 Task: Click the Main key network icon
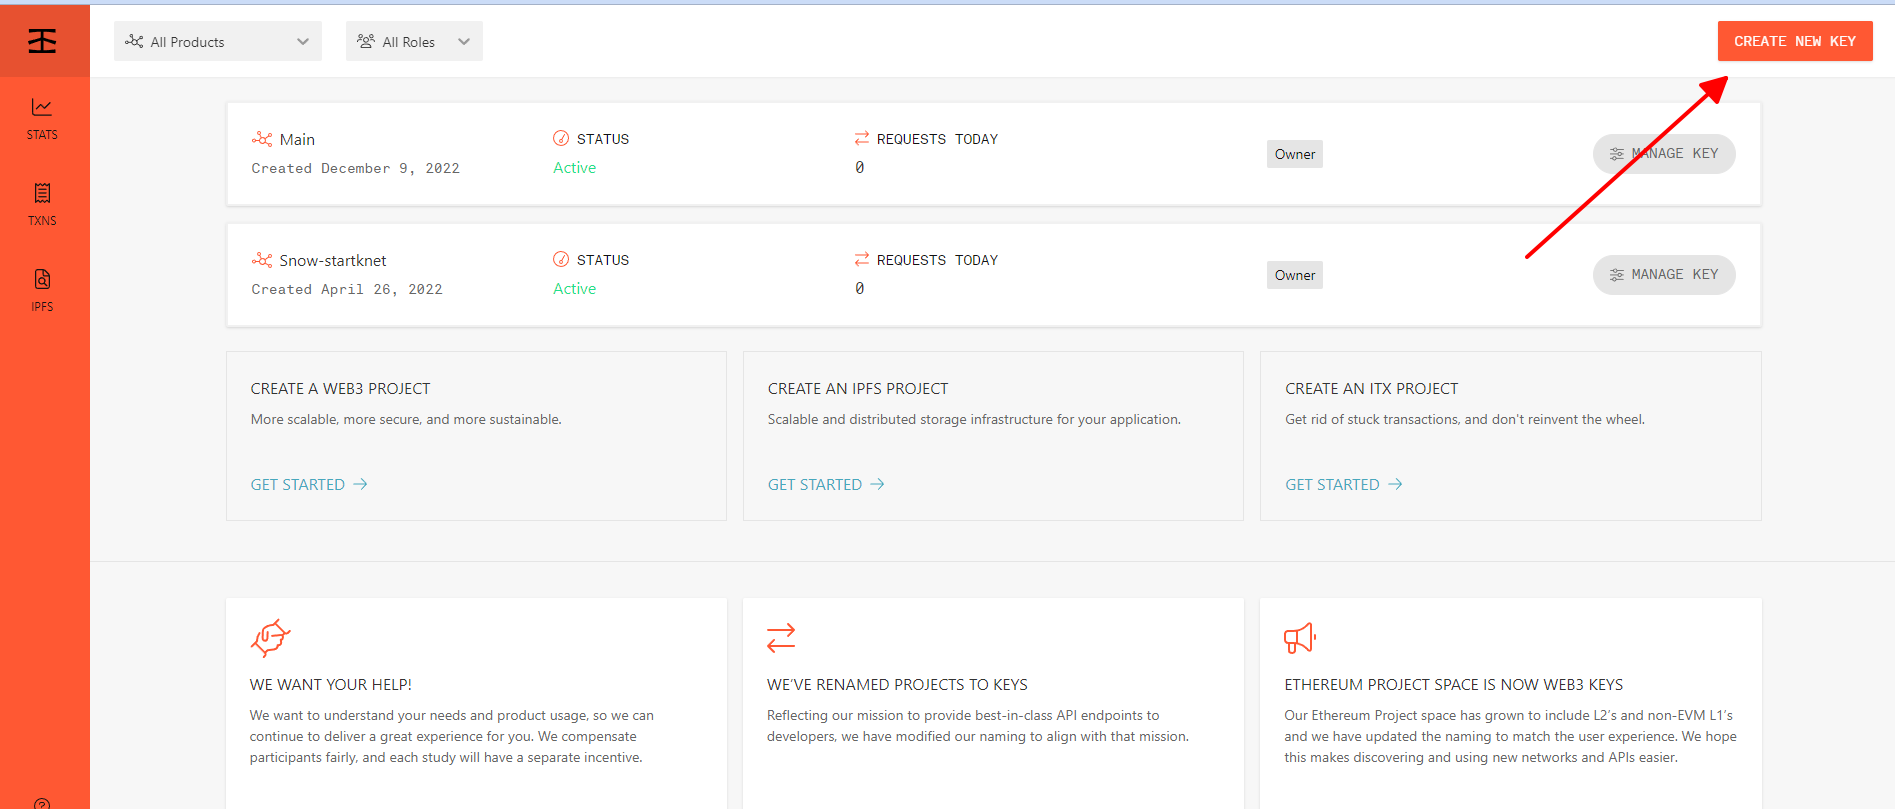point(262,139)
